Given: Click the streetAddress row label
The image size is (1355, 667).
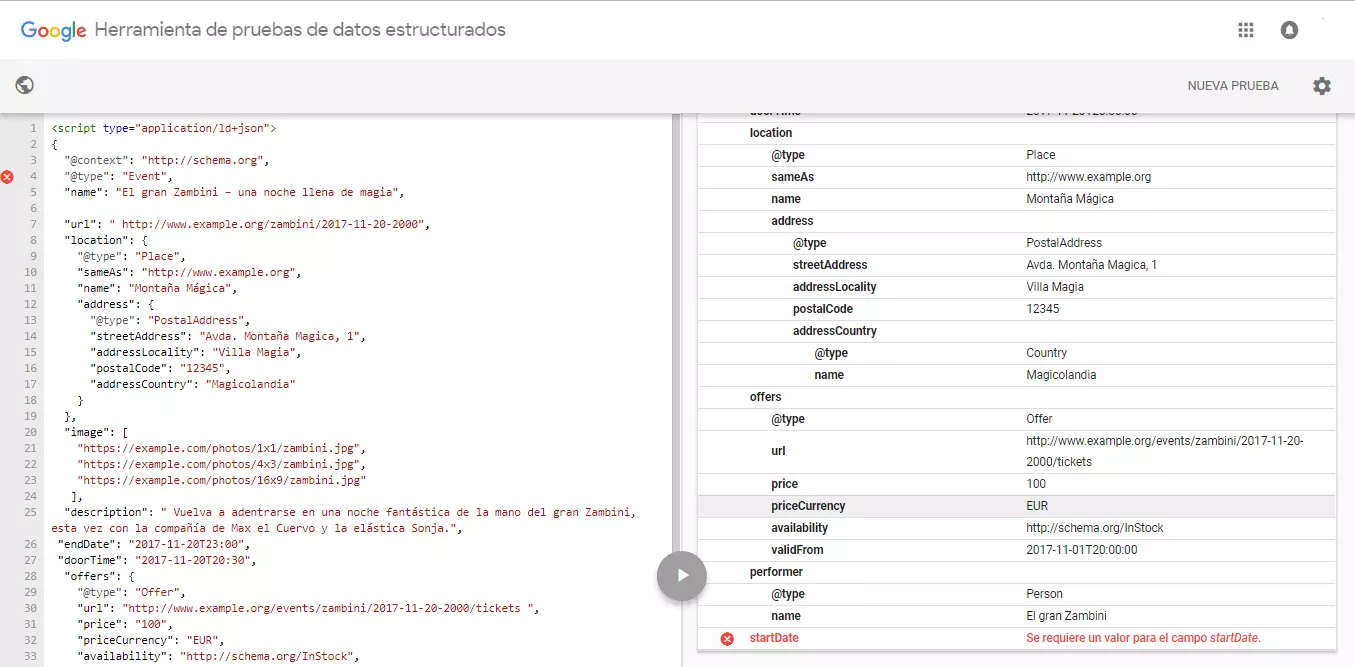Looking at the screenshot, I should [x=830, y=265].
